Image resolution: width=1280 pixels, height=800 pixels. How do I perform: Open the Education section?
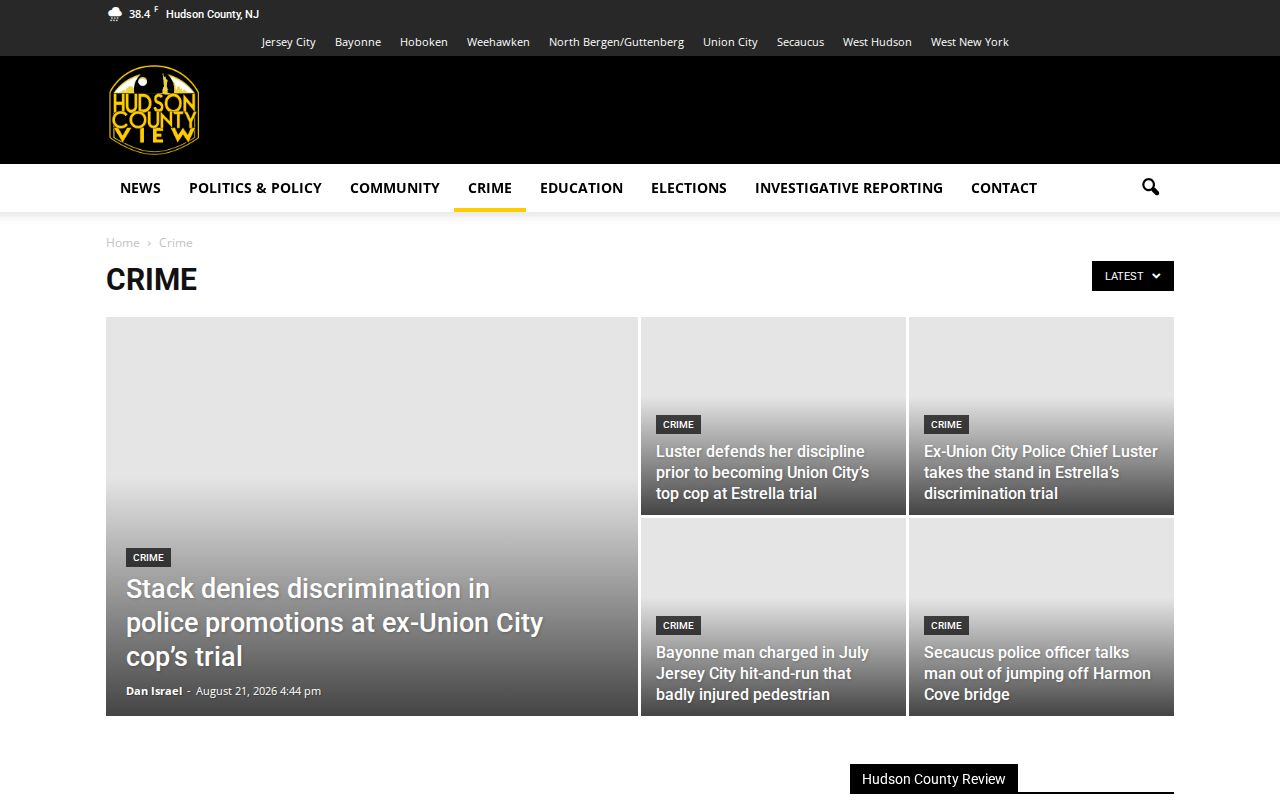coord(581,188)
